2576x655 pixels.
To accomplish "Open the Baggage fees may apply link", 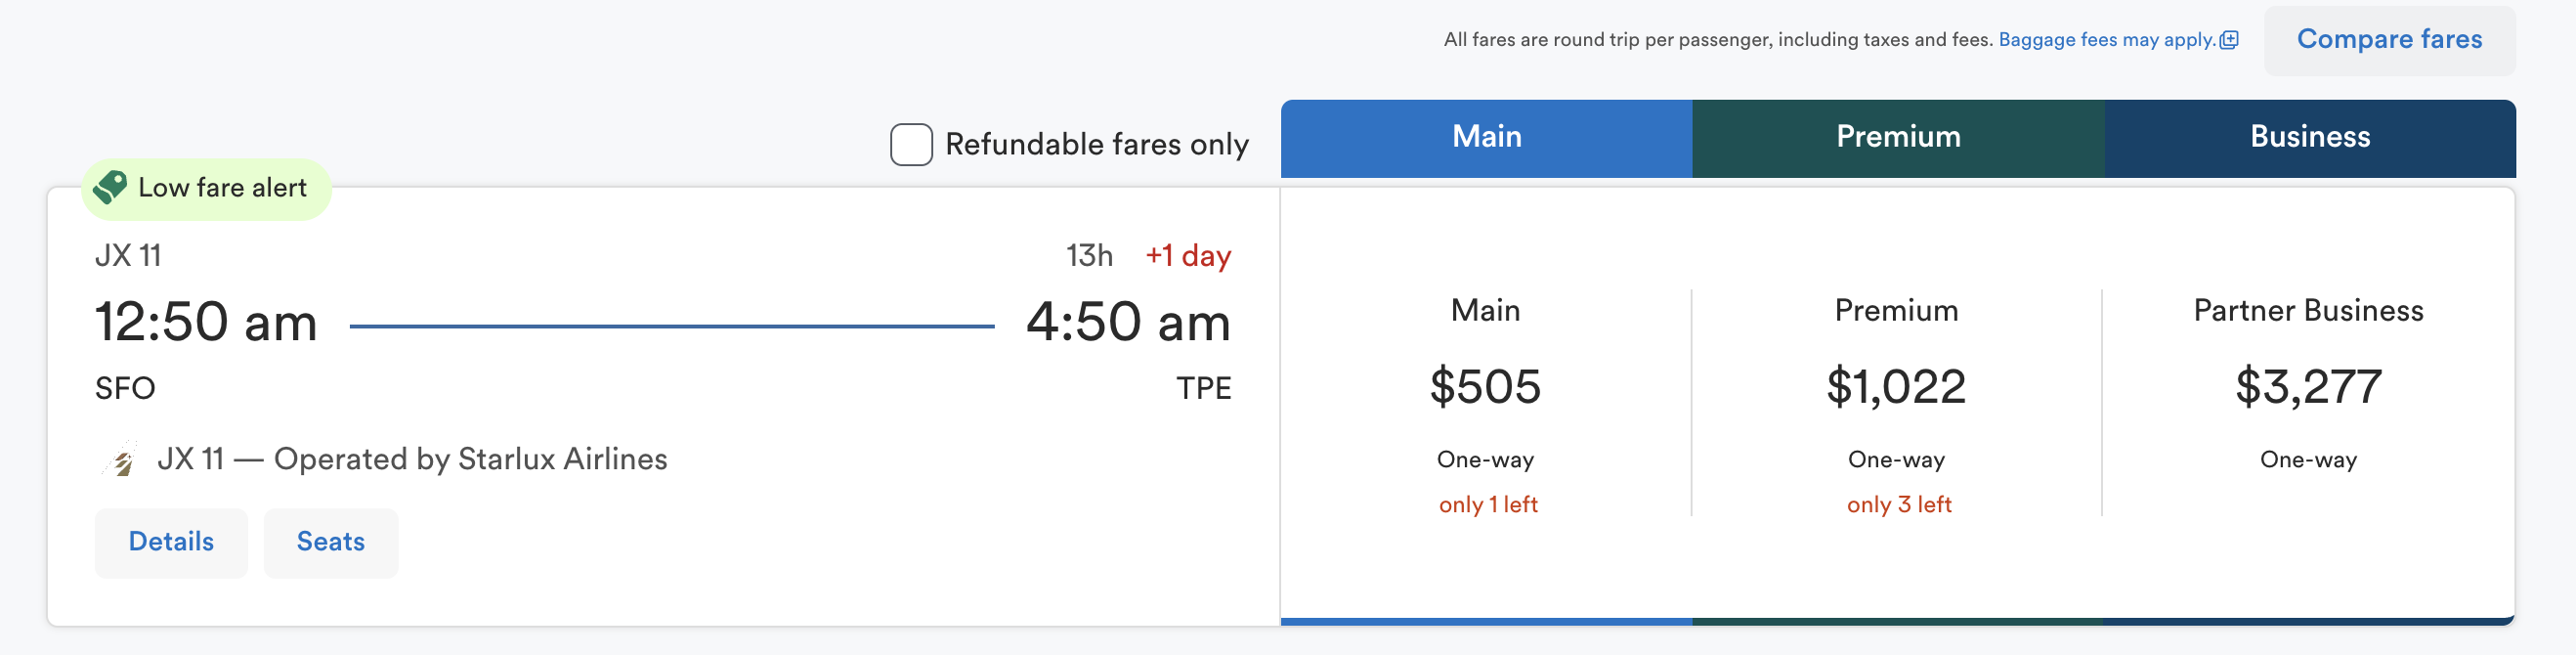I will [2106, 40].
